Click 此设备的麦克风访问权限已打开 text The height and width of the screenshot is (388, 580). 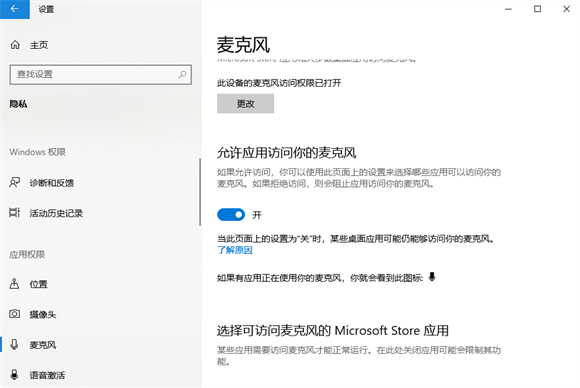pos(279,83)
